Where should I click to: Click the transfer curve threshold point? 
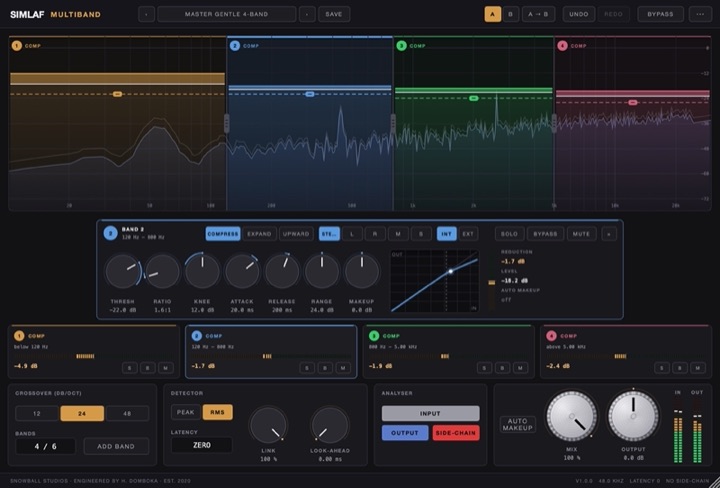451,271
